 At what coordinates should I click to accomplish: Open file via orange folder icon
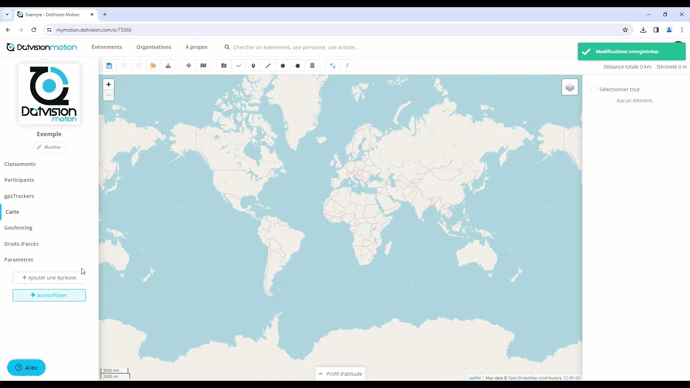(153, 66)
